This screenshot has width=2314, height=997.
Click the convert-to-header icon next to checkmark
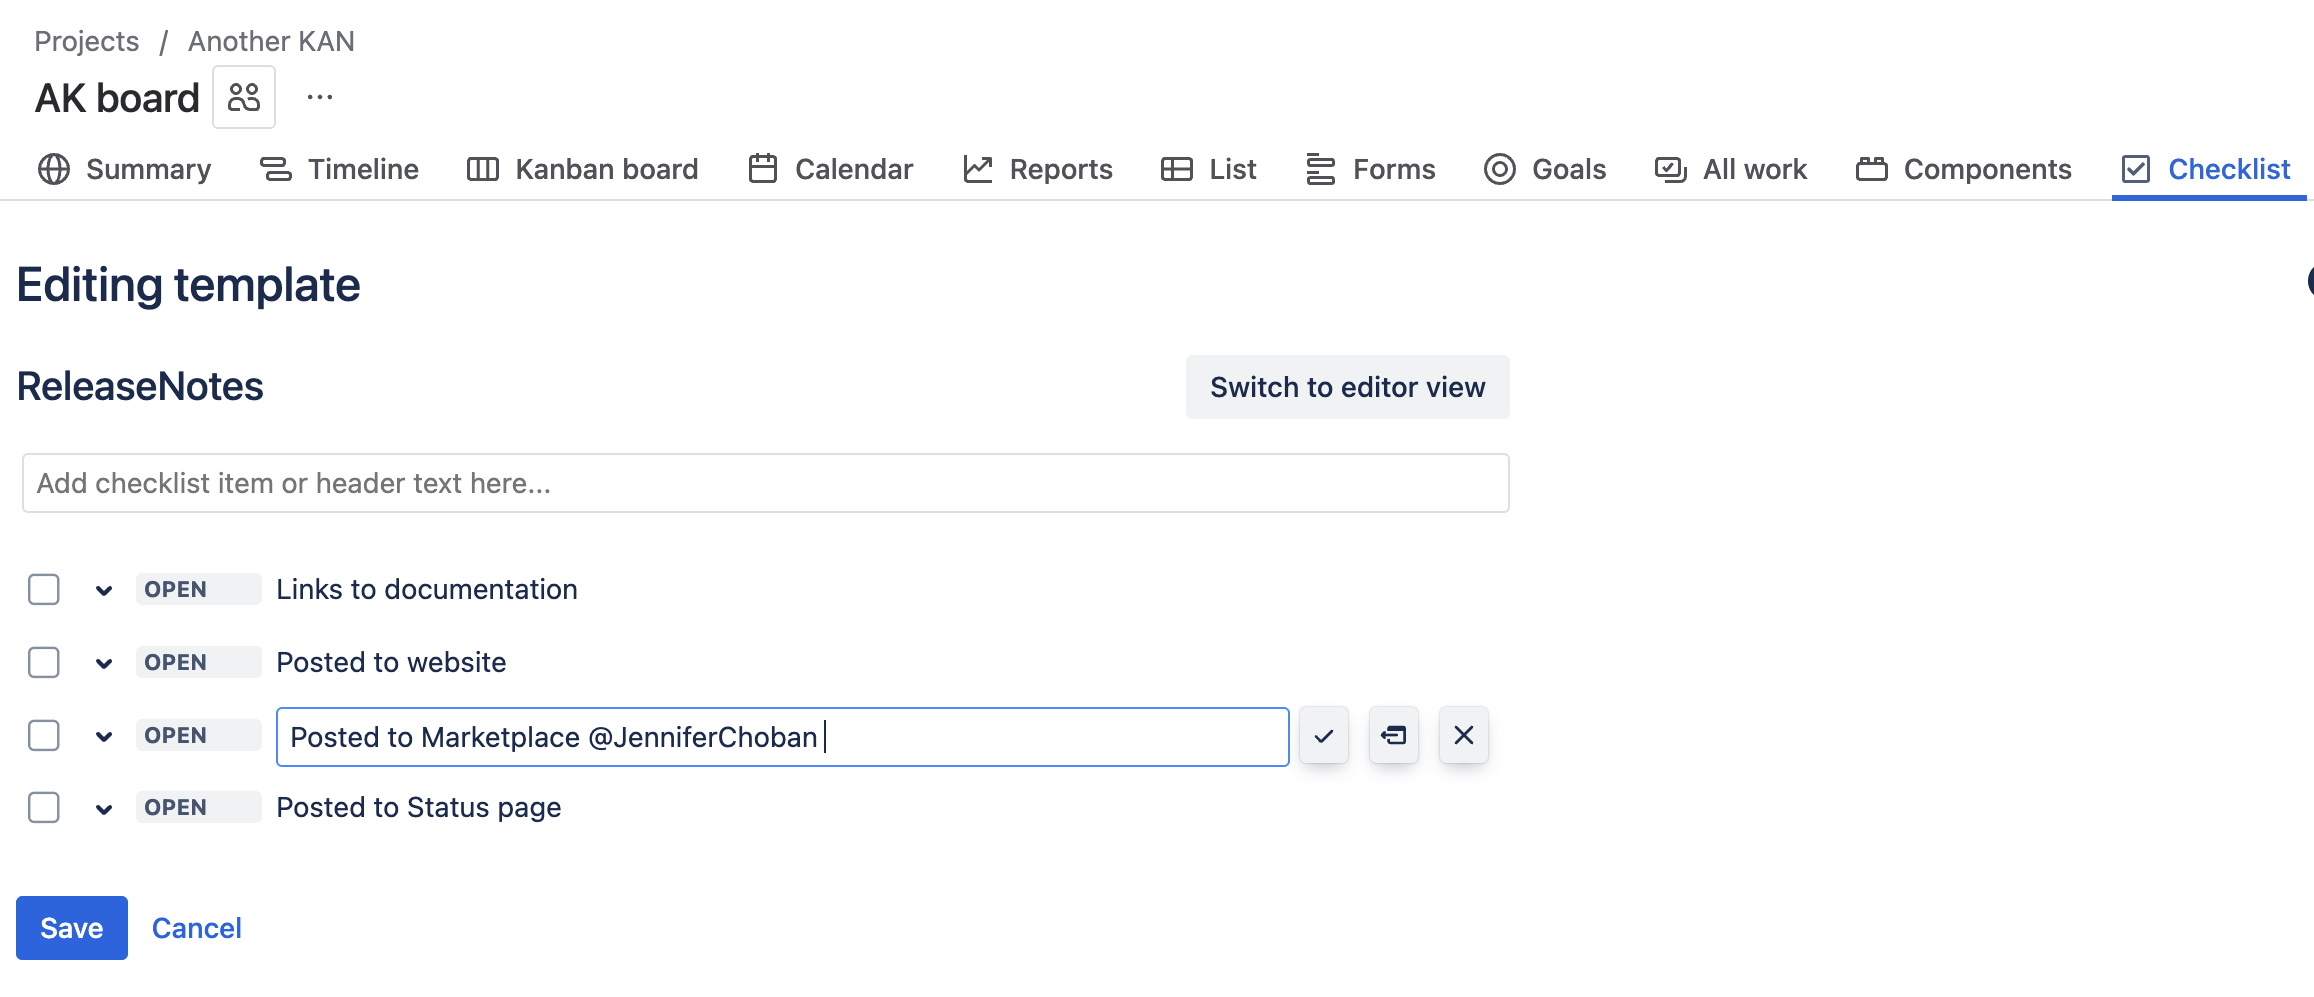pos(1394,736)
